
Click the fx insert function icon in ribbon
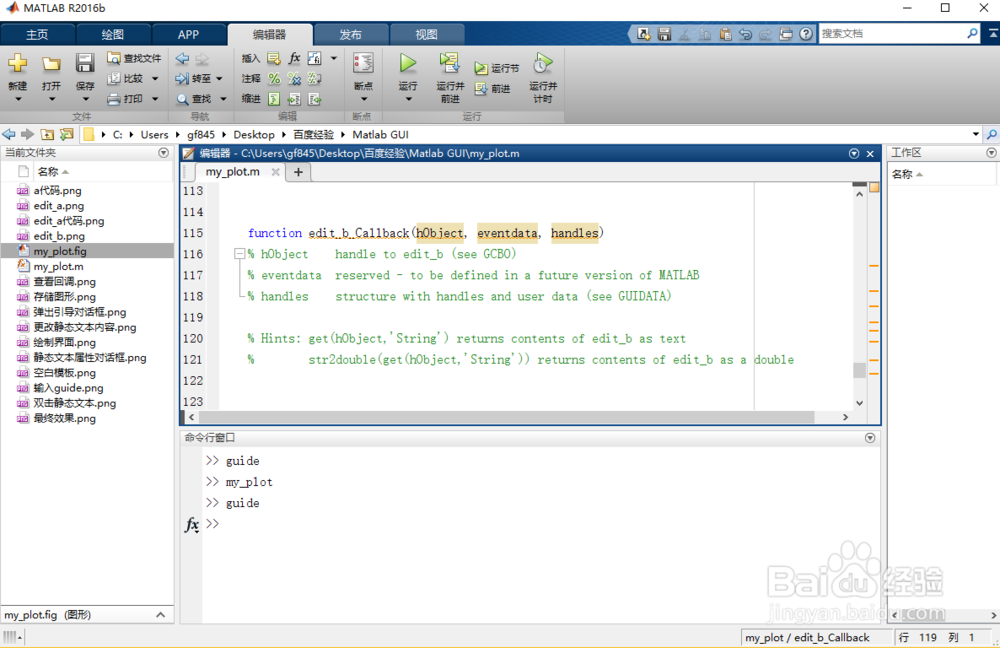(x=294, y=59)
